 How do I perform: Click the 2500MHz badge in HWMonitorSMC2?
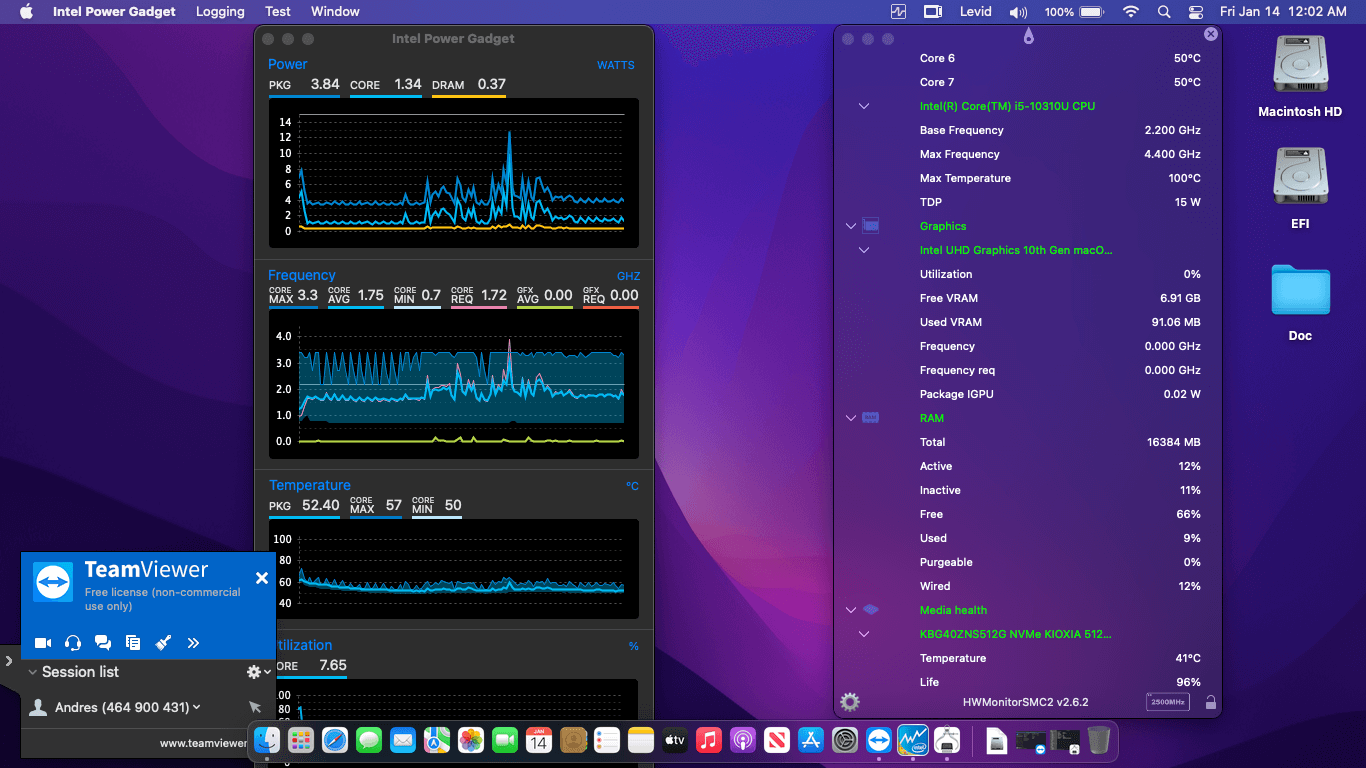pyautogui.click(x=1167, y=702)
